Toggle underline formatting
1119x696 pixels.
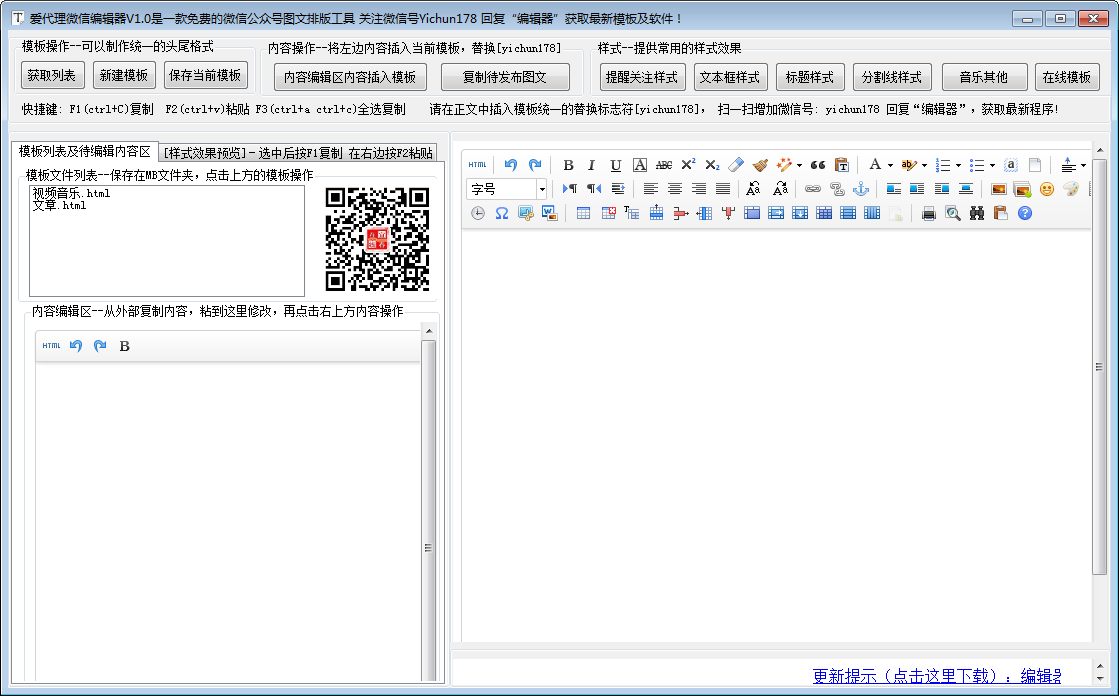[616, 165]
